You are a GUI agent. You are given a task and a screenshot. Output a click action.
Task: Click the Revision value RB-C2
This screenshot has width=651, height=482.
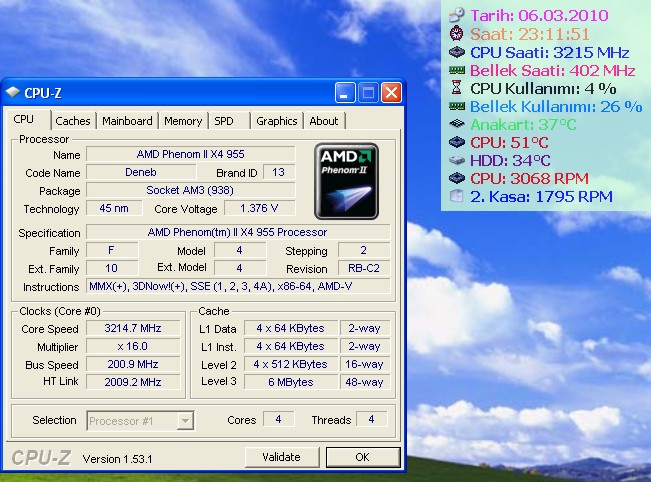pyautogui.click(x=364, y=268)
